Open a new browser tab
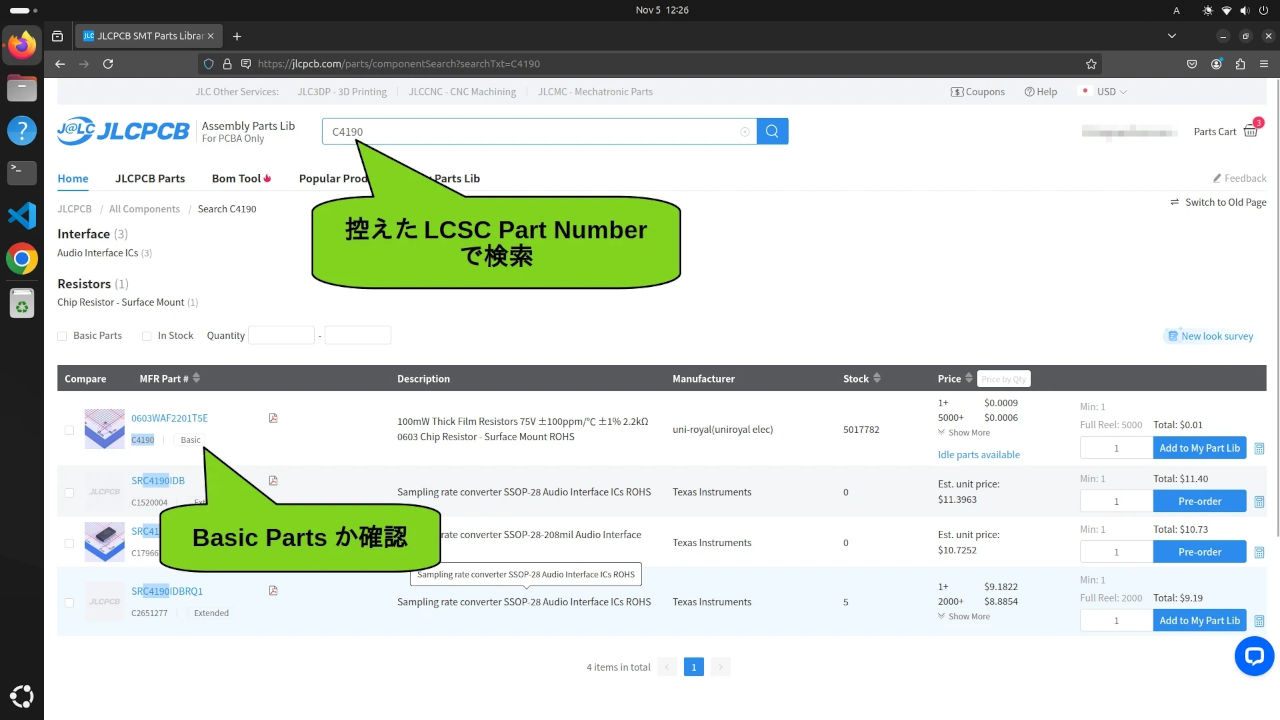This screenshot has height=720, width=1280. [237, 36]
